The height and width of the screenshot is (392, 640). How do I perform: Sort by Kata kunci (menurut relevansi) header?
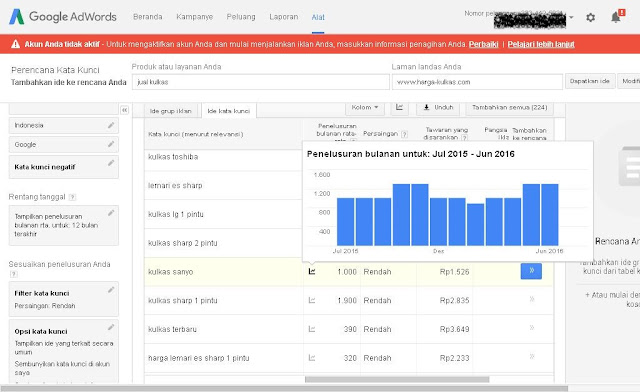196,134
